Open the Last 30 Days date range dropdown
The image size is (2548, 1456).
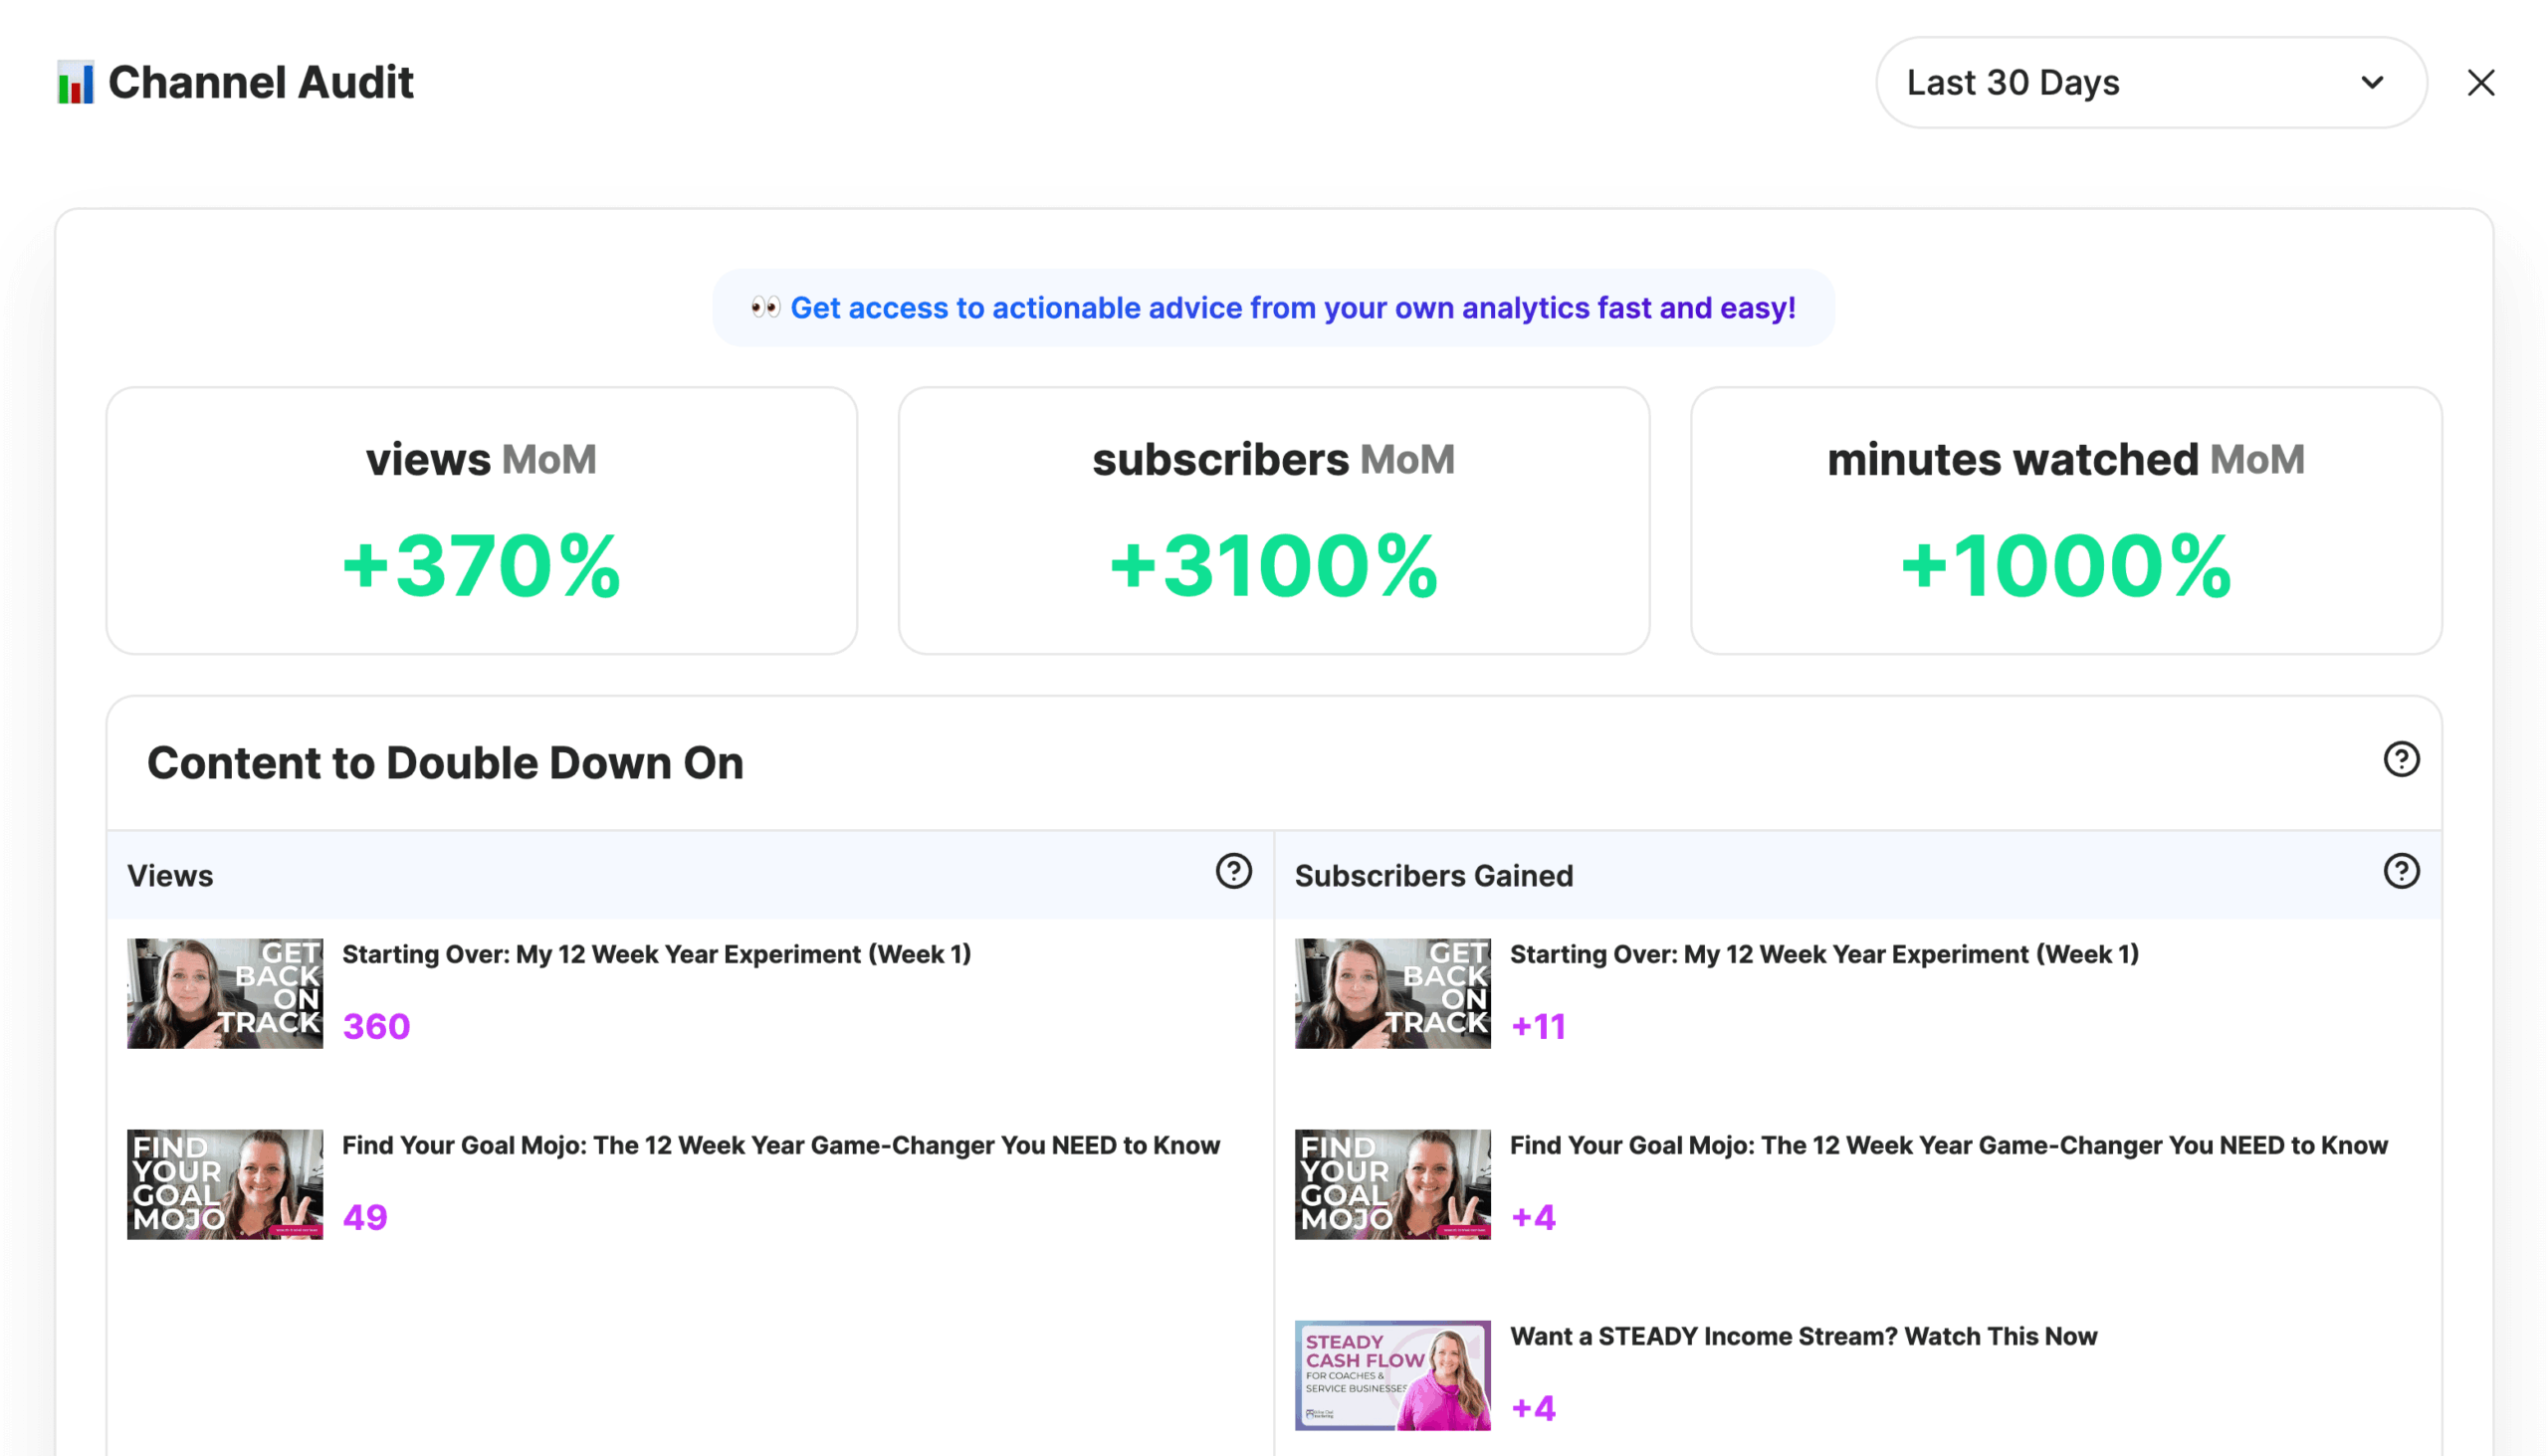click(2148, 83)
